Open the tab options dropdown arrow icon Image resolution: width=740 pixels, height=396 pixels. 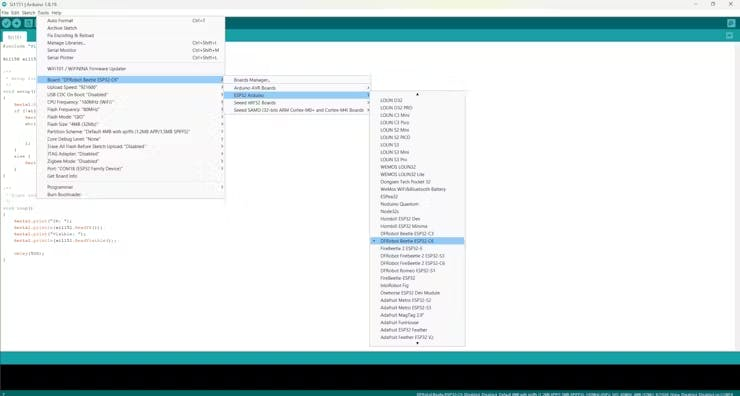(730, 36)
